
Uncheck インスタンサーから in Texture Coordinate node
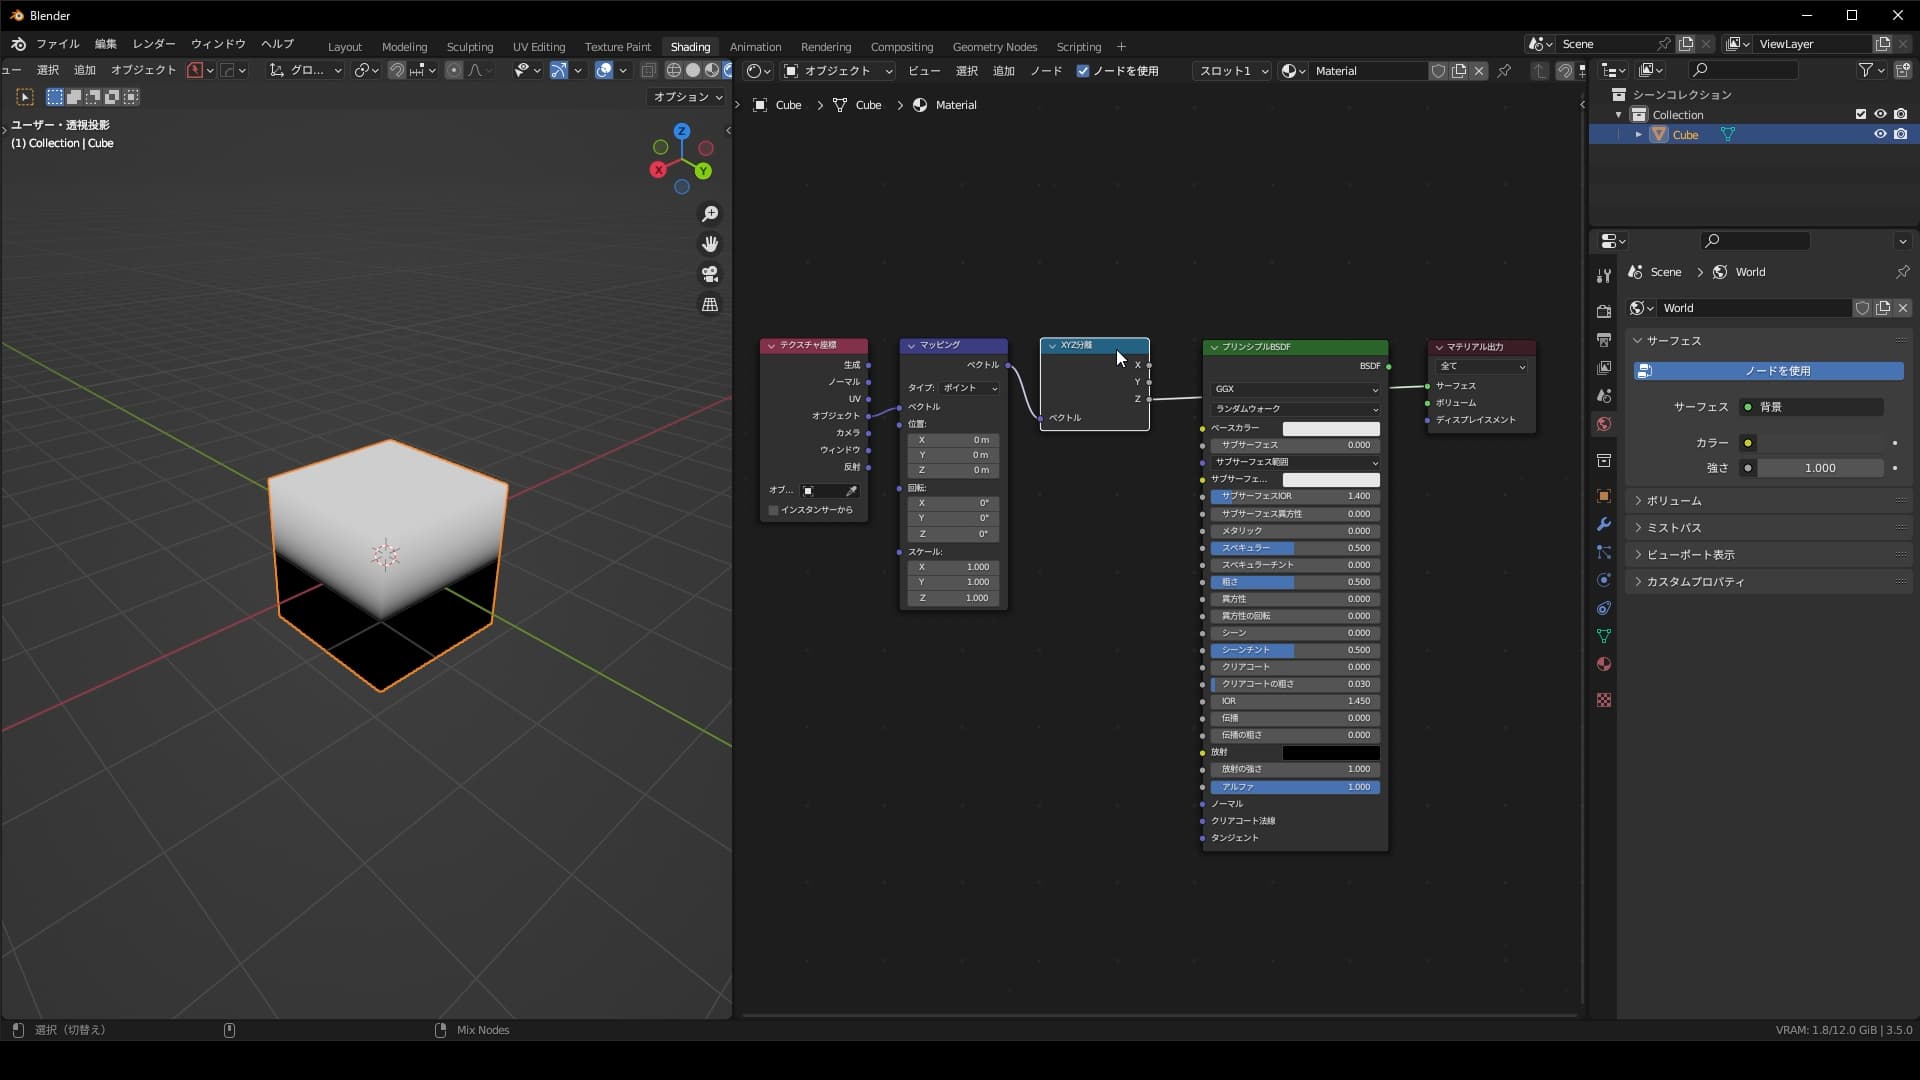(772, 509)
